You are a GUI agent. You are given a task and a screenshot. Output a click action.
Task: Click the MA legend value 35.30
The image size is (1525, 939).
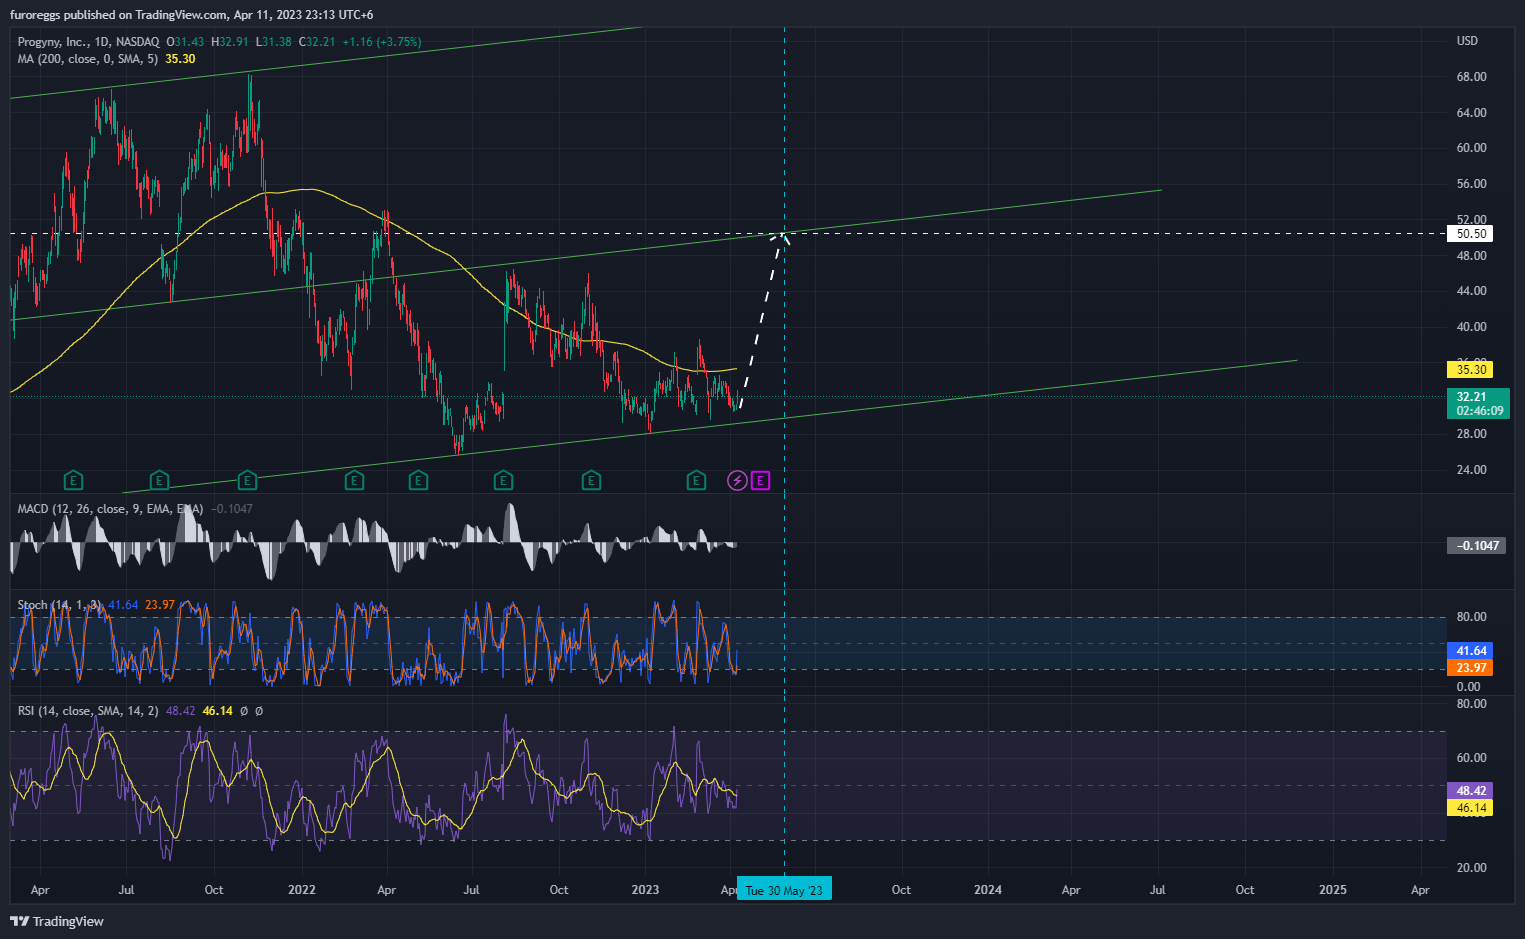(180, 59)
